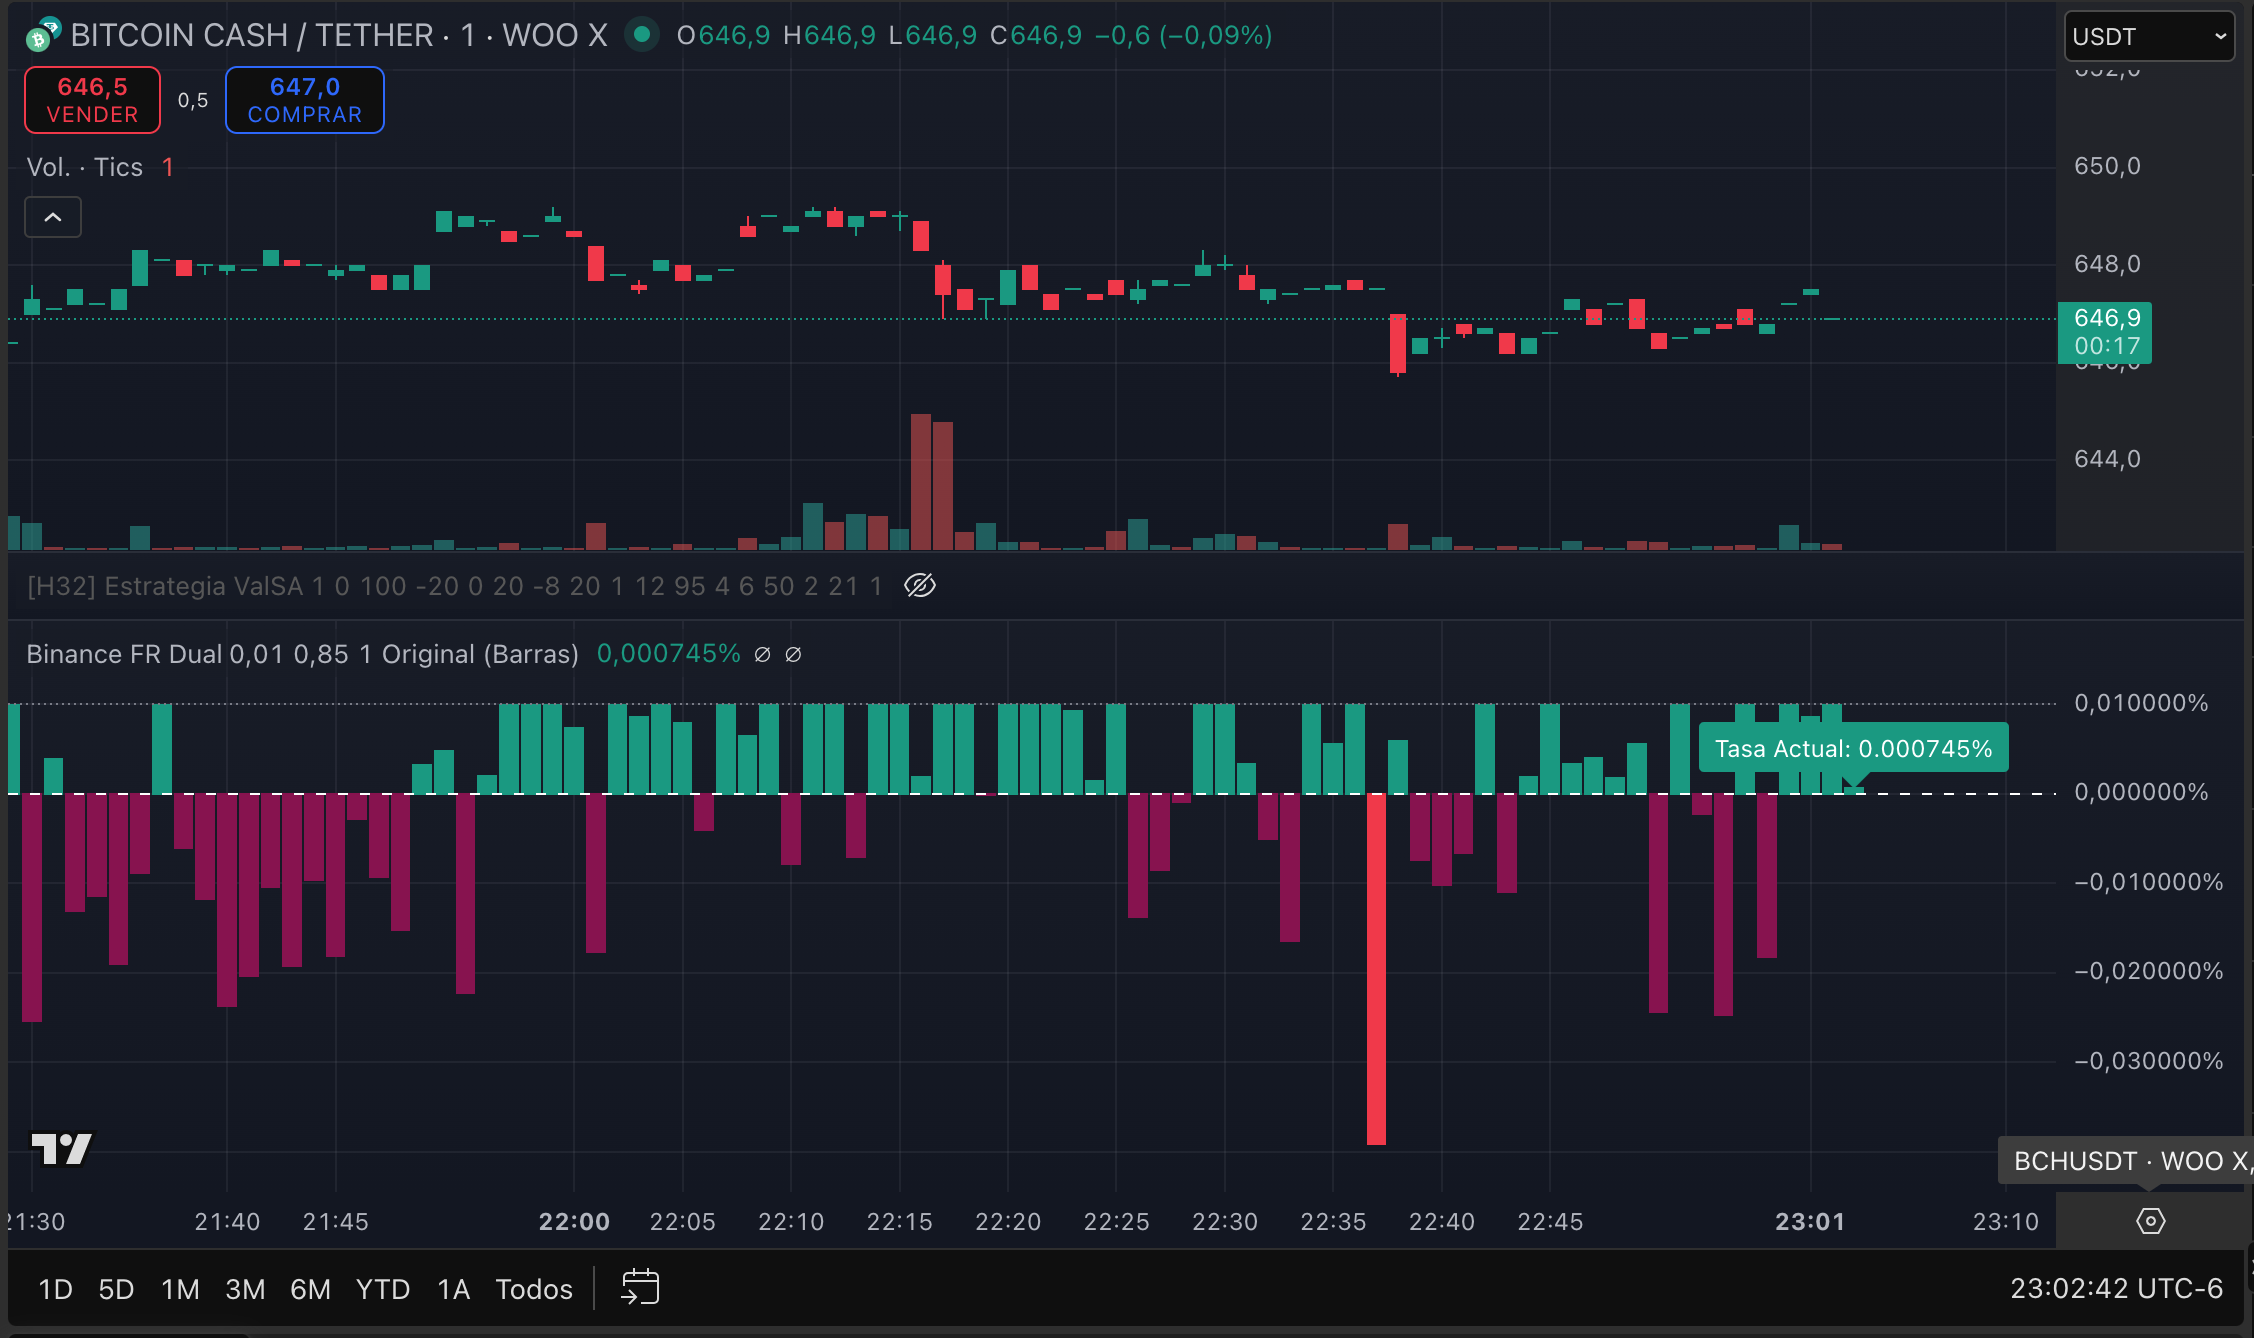Screen dimensions: 2254x1338
Task: Select the 1D time range
Action: (55, 1289)
